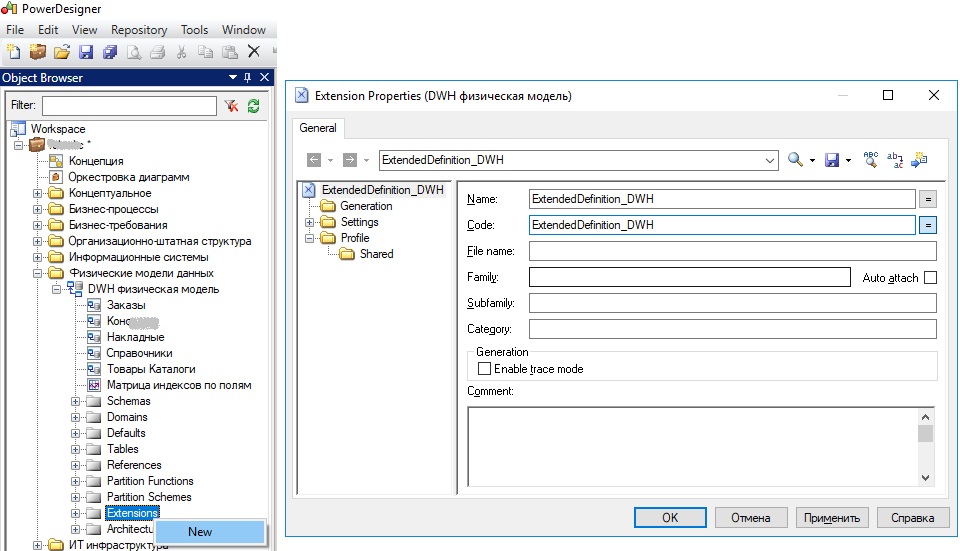Click the Отмена cancel button
Viewport: 960px width, 551px height.
pyautogui.click(x=751, y=517)
